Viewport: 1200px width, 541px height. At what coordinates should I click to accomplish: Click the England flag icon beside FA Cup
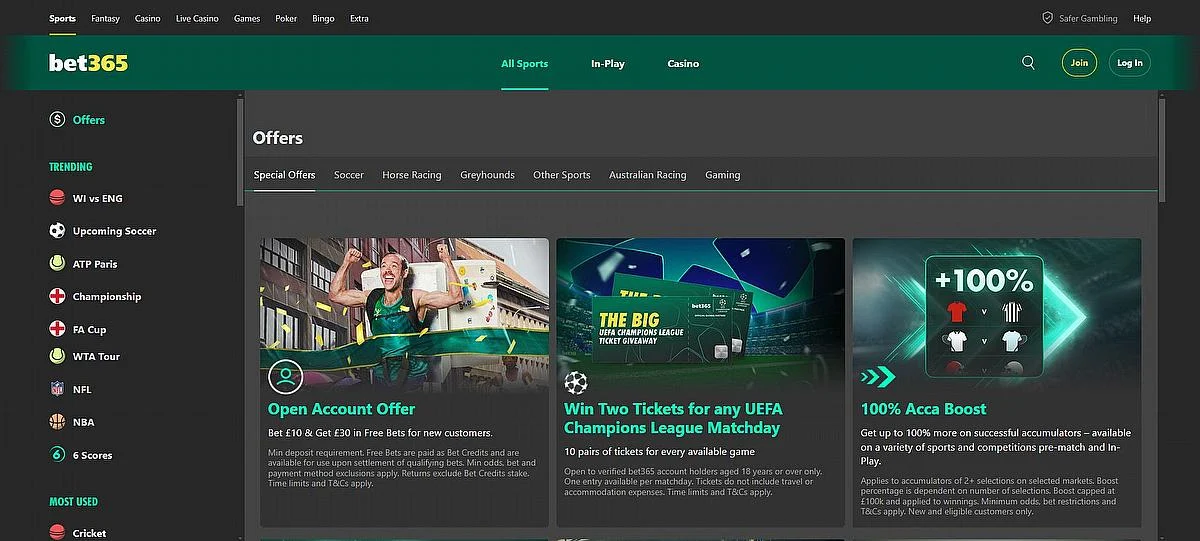[57, 329]
